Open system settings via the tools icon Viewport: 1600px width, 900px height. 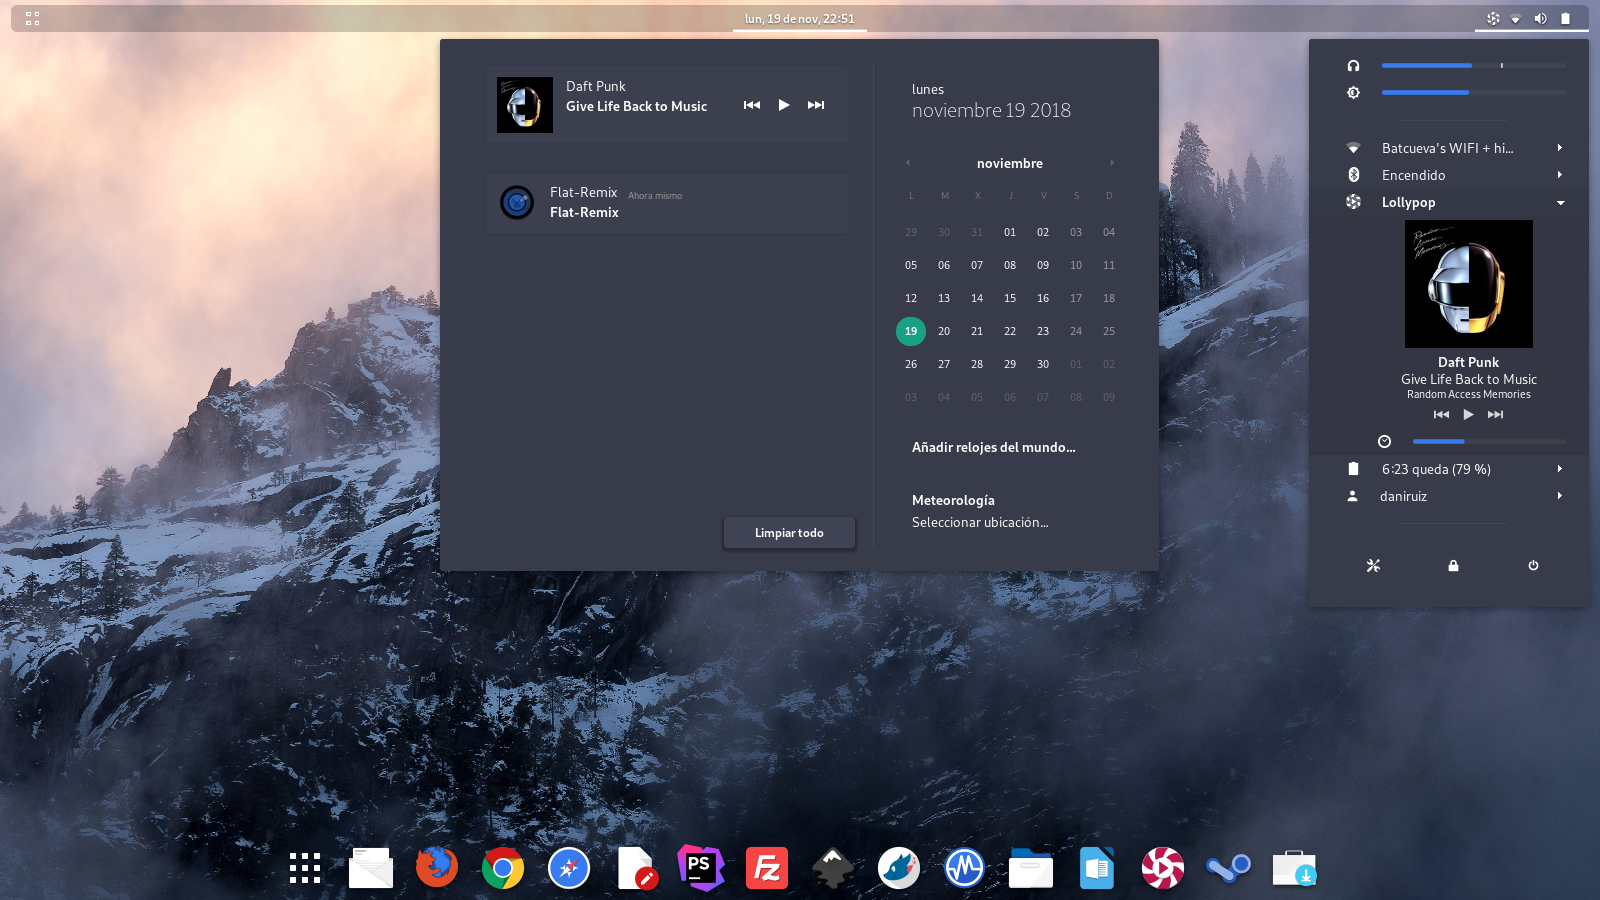point(1373,565)
